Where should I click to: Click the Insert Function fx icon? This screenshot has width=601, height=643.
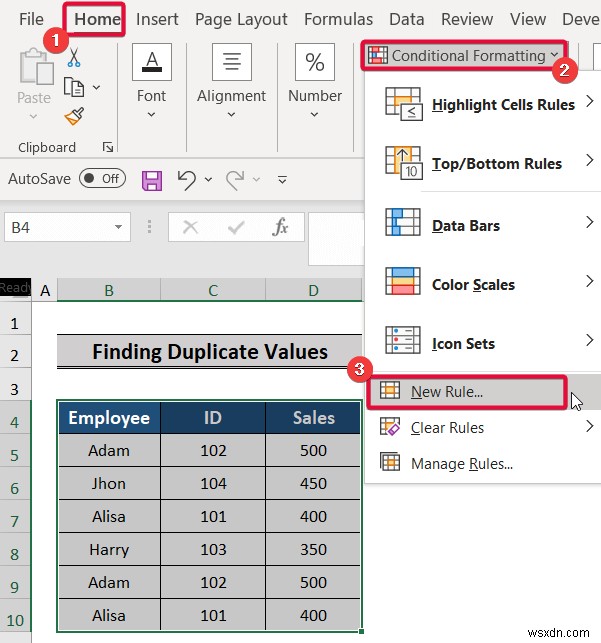[x=280, y=227]
